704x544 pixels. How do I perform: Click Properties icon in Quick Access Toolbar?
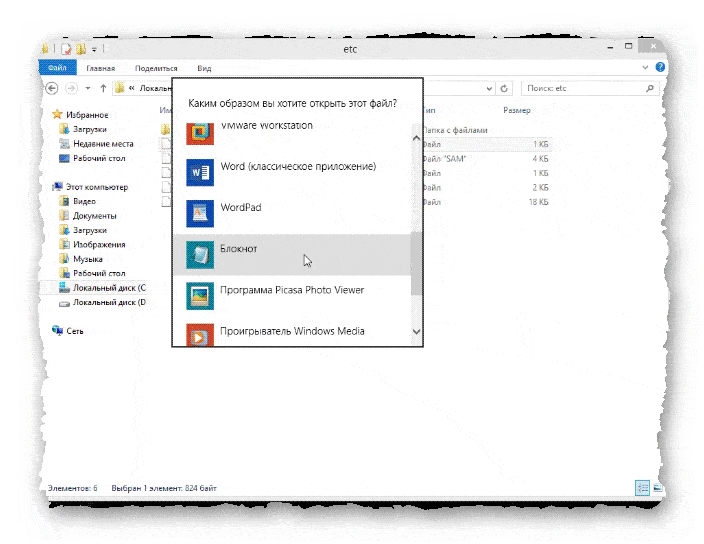66,49
